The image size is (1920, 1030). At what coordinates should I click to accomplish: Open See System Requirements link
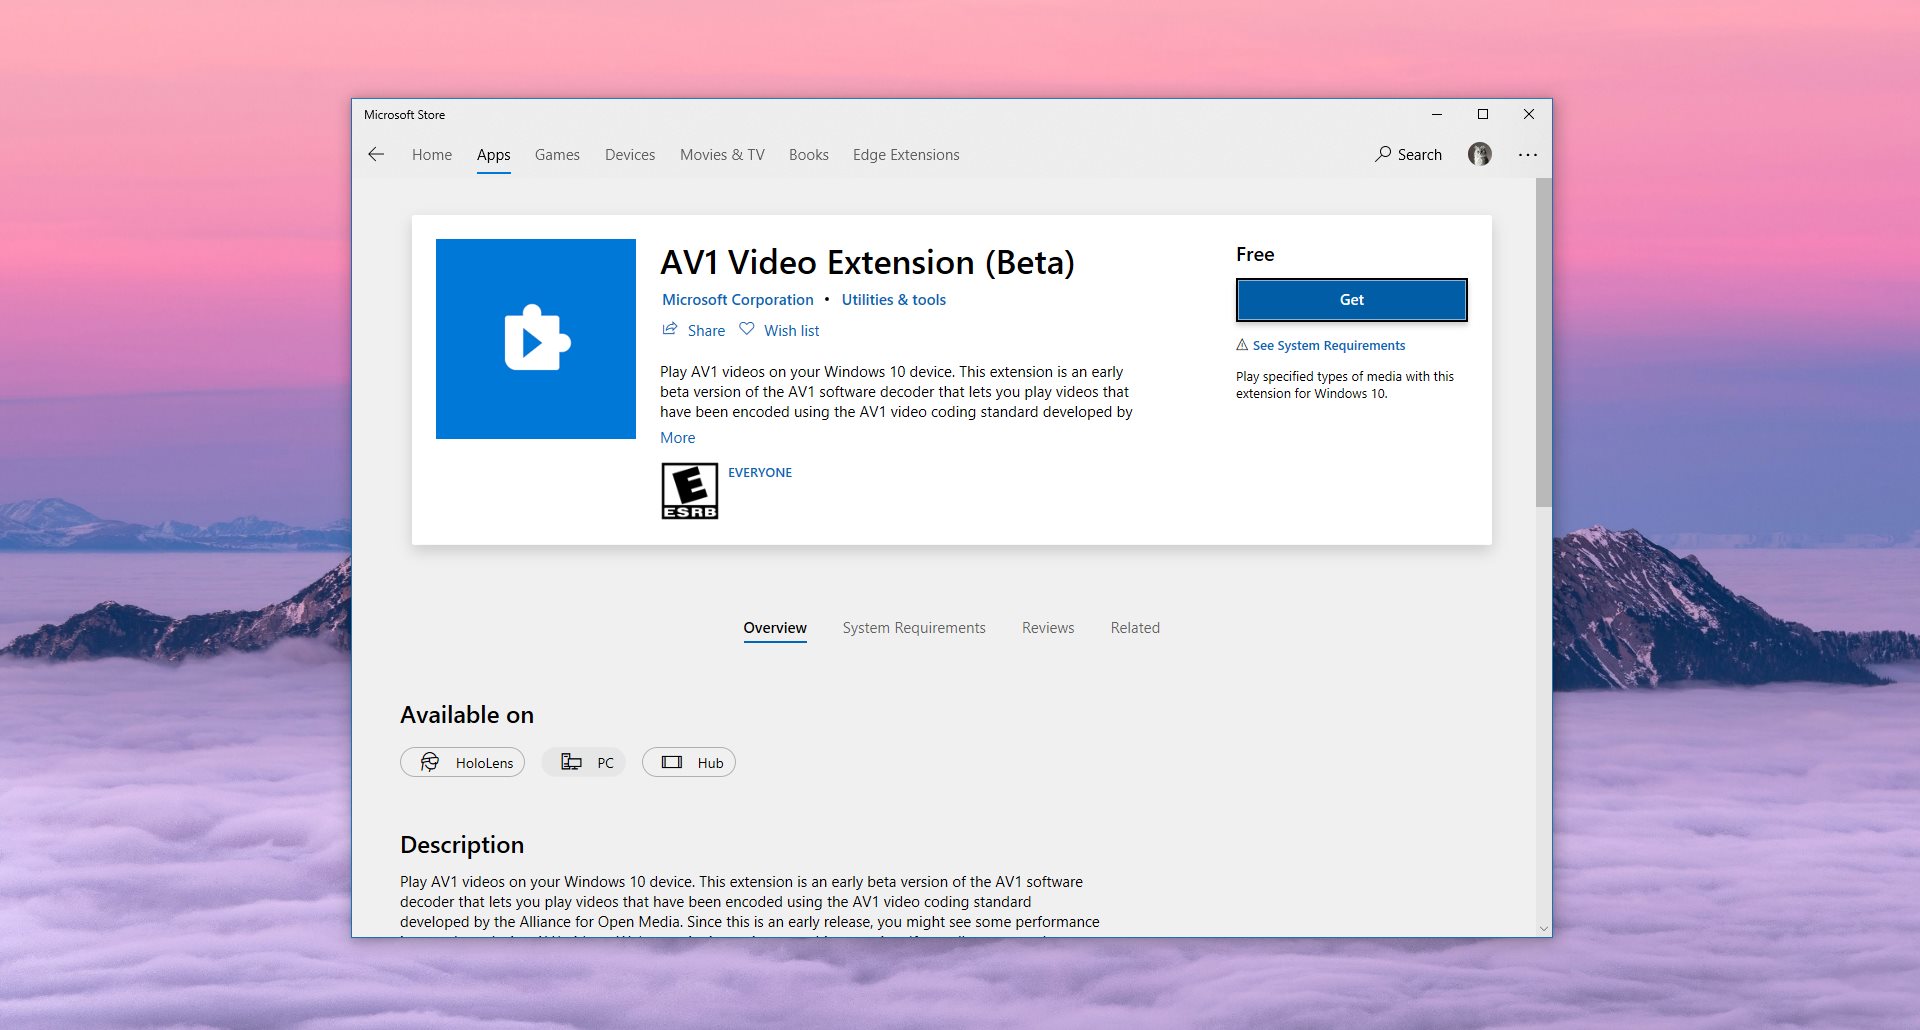(1329, 346)
